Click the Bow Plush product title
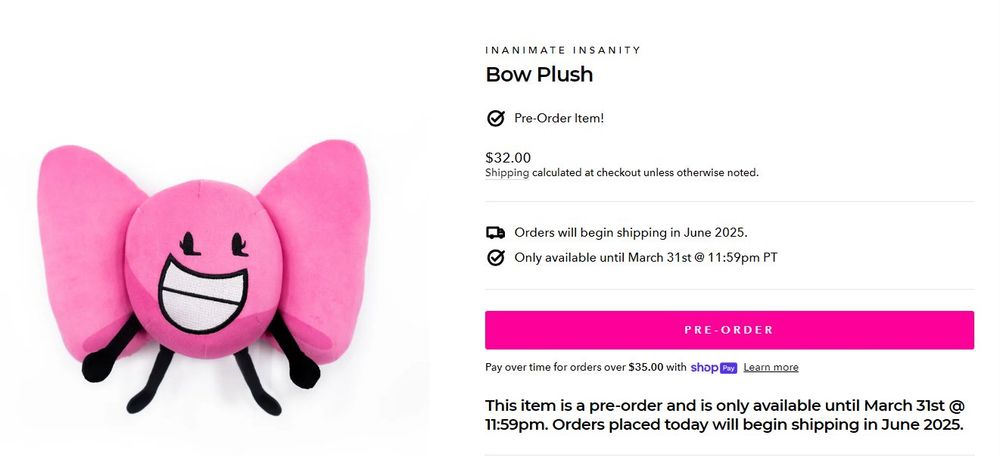The height and width of the screenshot is (456, 1000). pyautogui.click(x=539, y=75)
